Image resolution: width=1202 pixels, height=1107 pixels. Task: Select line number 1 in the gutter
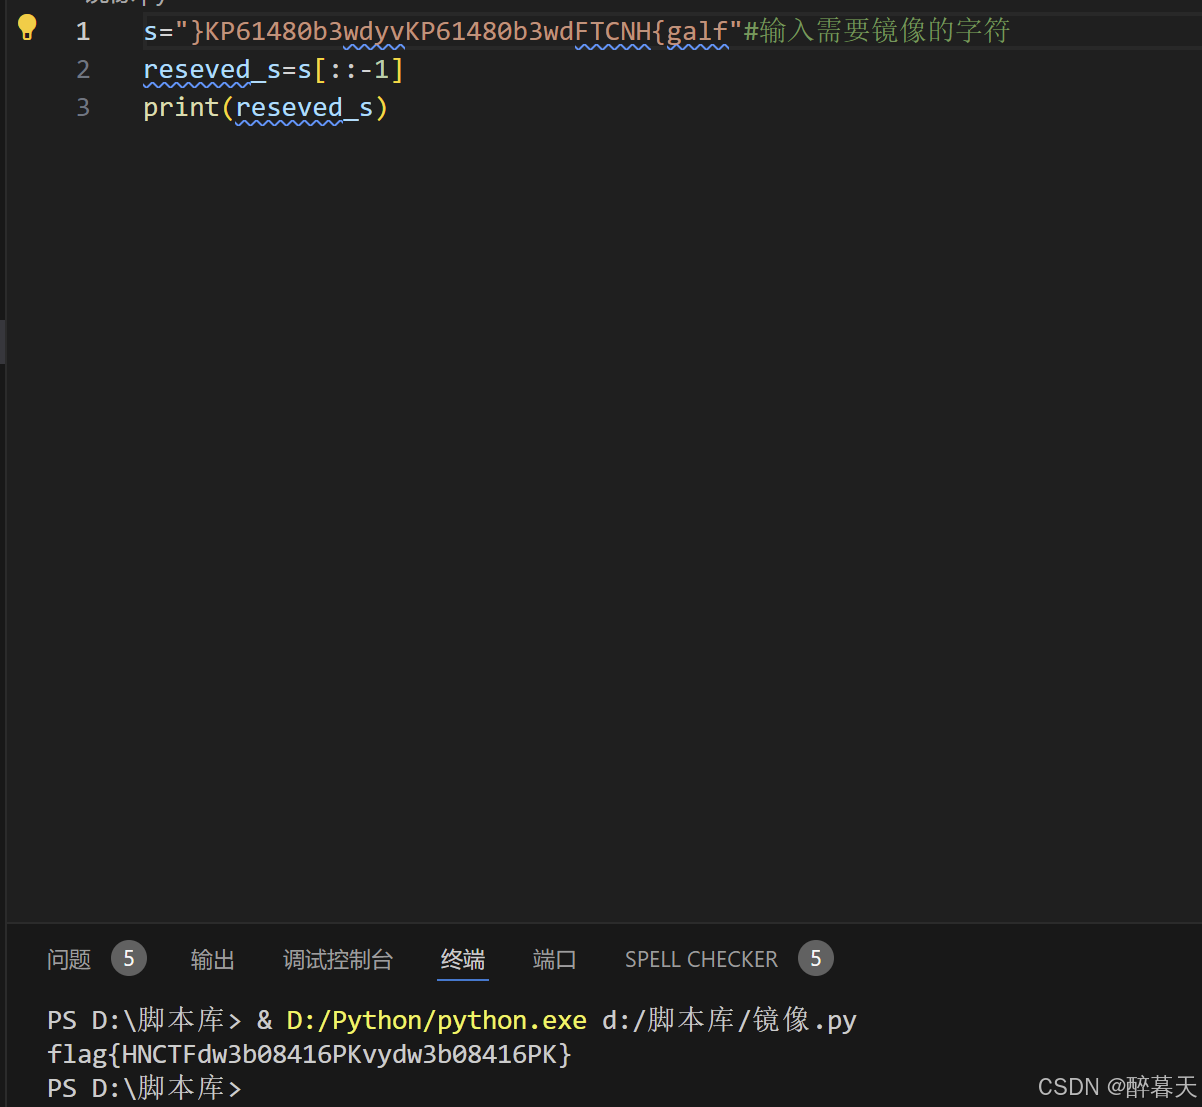coord(83,31)
